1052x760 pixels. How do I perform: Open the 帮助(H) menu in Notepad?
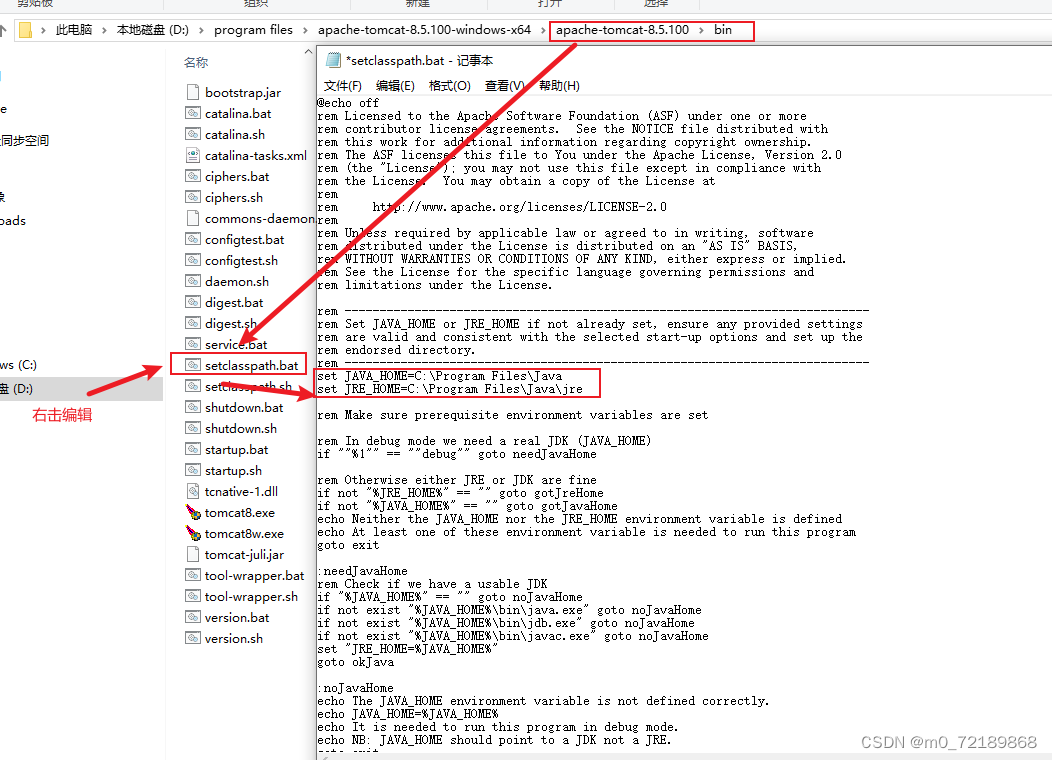click(x=559, y=85)
